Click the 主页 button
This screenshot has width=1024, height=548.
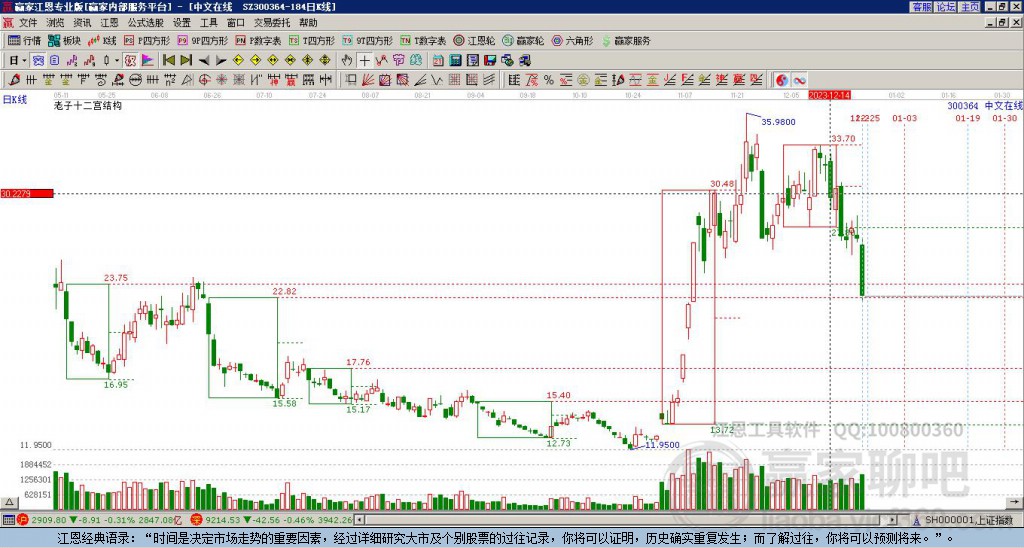(x=969, y=7)
